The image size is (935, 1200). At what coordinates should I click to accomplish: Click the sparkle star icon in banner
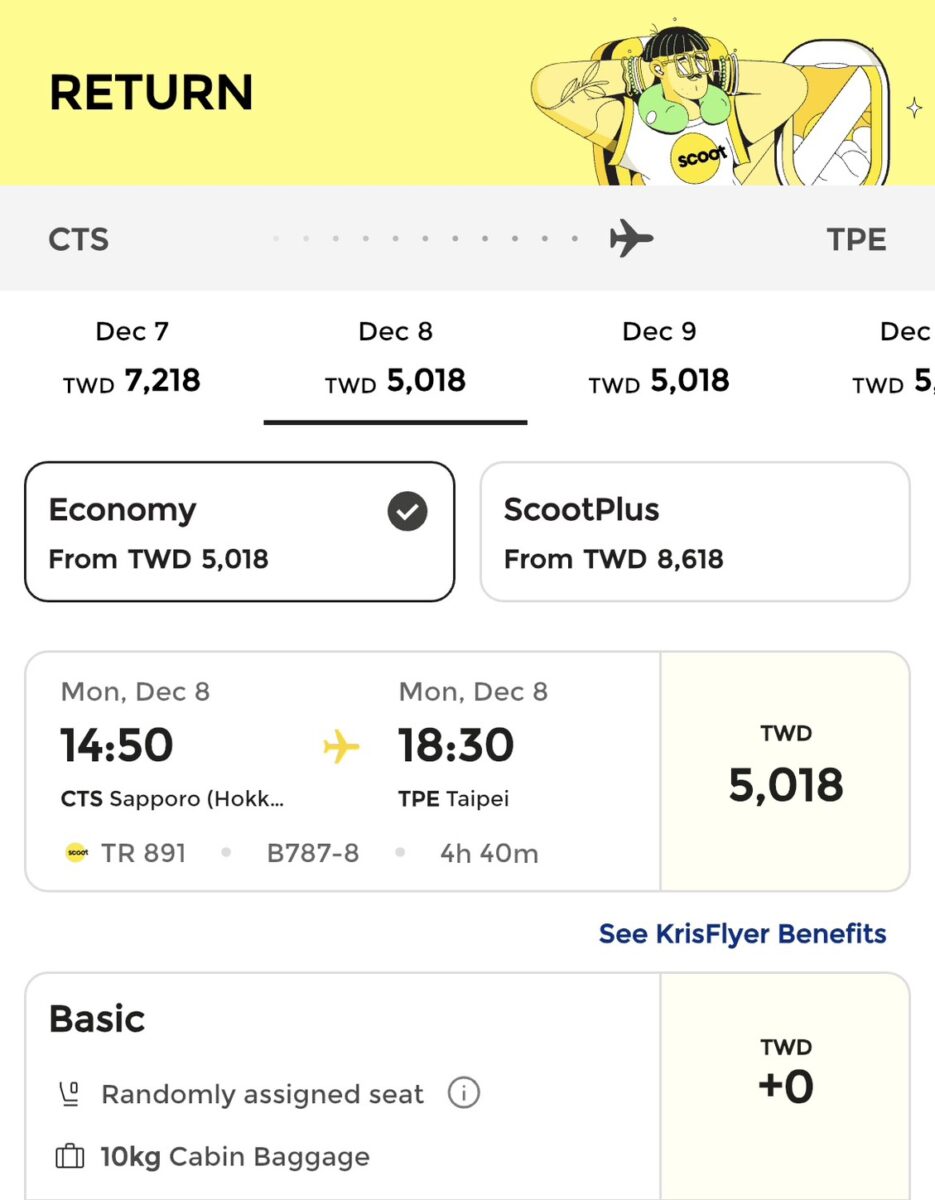[914, 108]
